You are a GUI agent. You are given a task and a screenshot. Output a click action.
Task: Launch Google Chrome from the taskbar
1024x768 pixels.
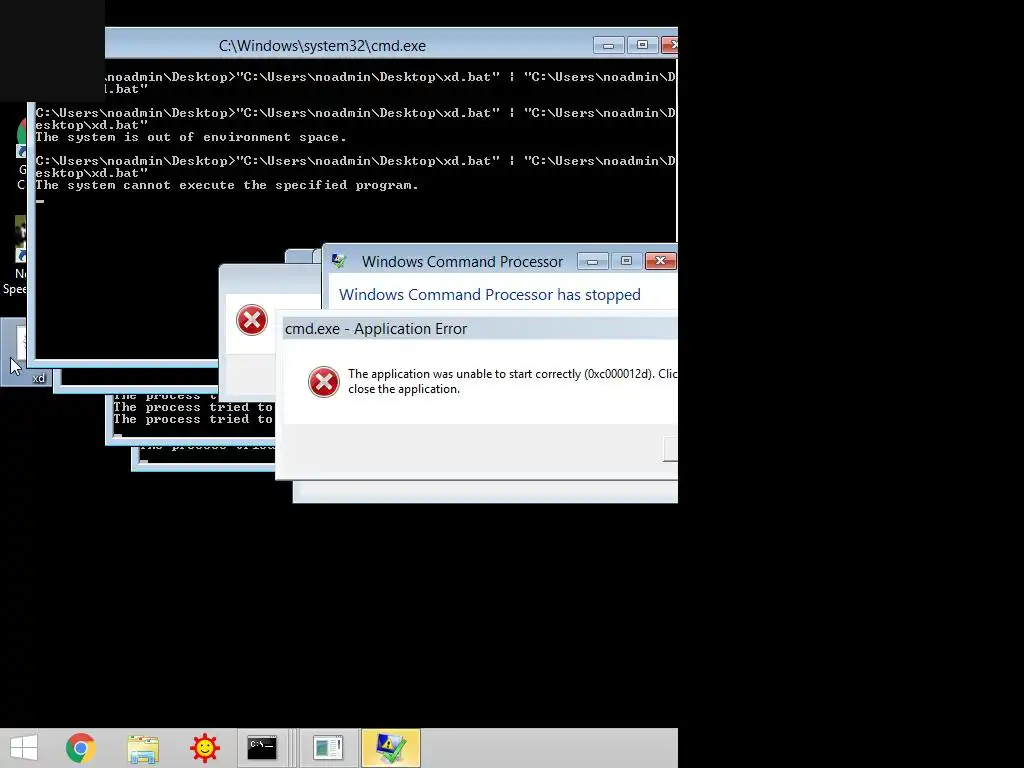(x=81, y=748)
